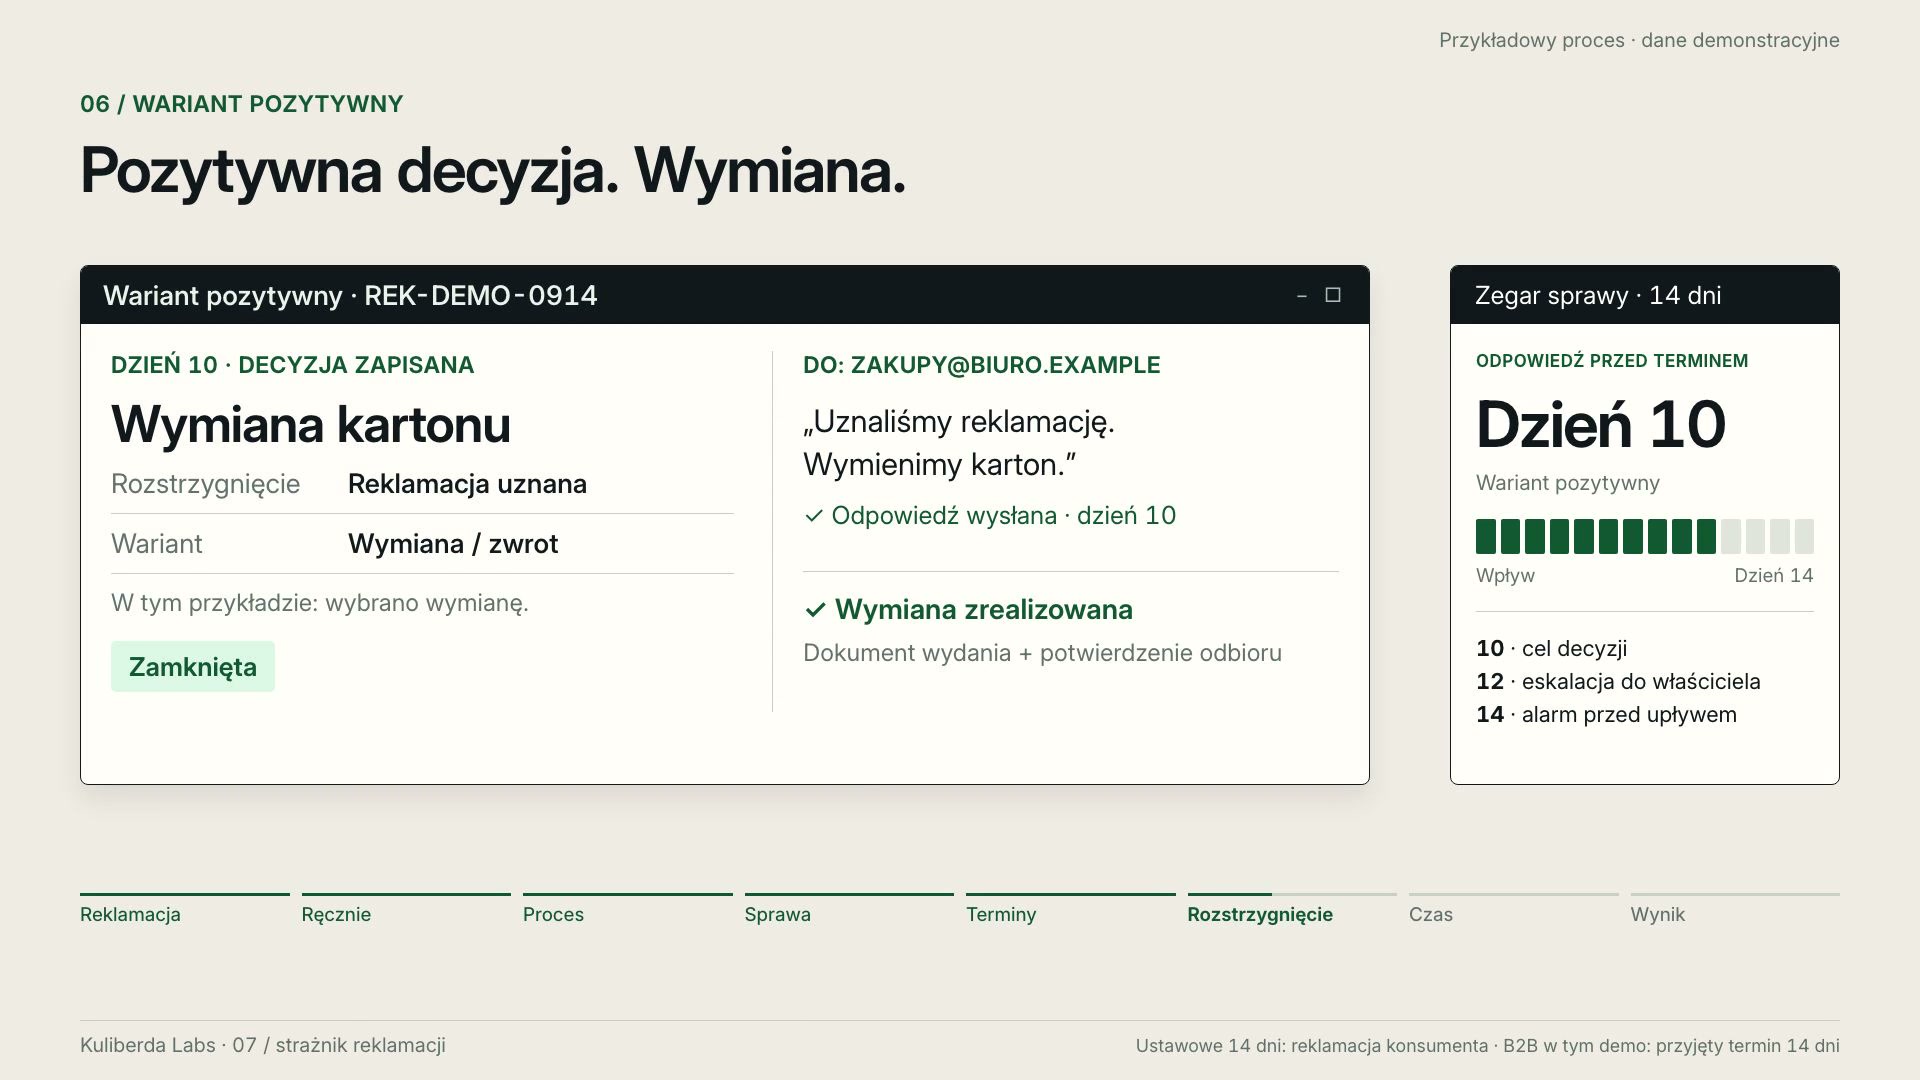Click the Wpływ label under the progress bar

coord(1505,576)
